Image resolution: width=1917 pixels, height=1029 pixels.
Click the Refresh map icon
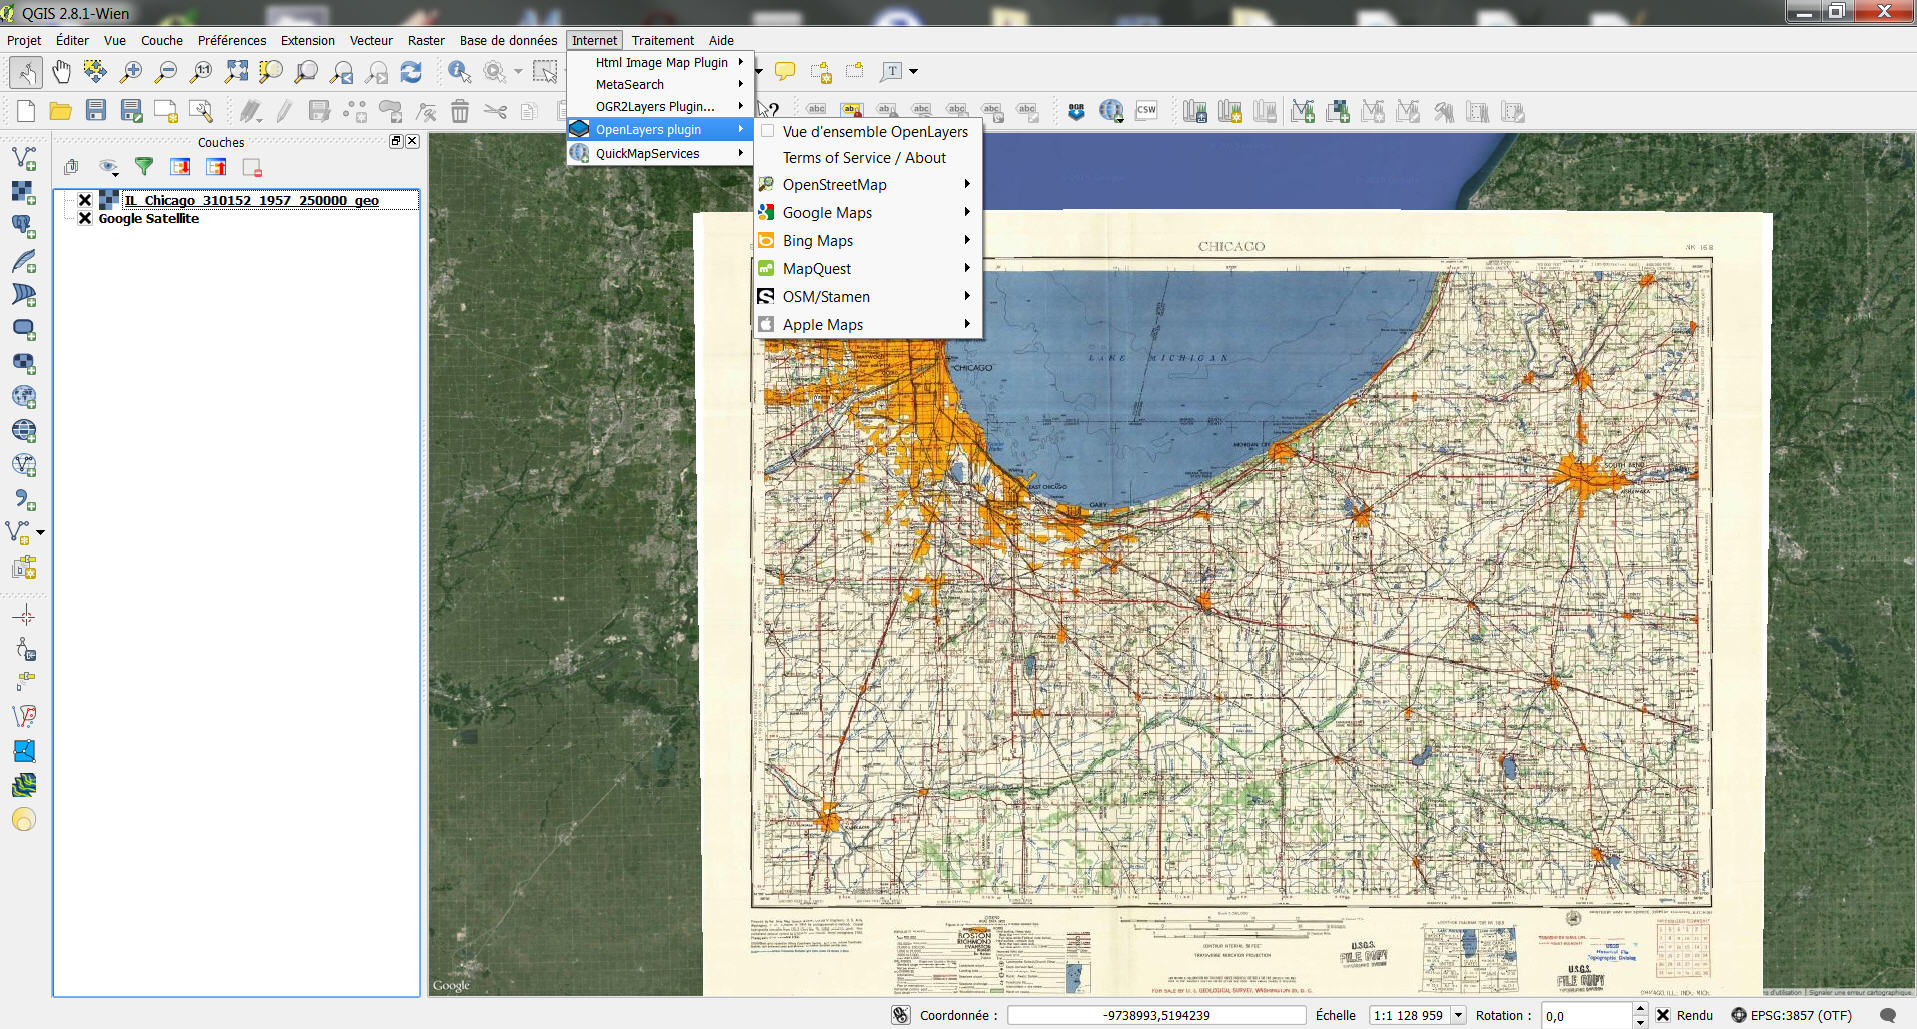411,71
